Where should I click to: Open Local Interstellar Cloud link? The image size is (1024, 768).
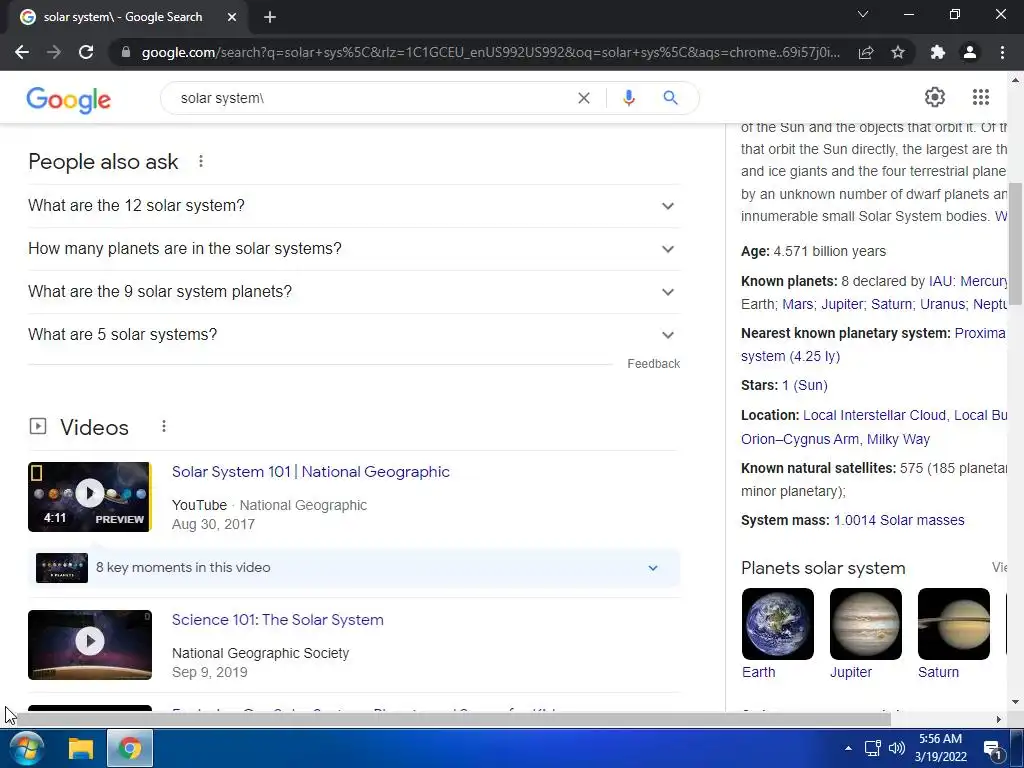click(874, 415)
